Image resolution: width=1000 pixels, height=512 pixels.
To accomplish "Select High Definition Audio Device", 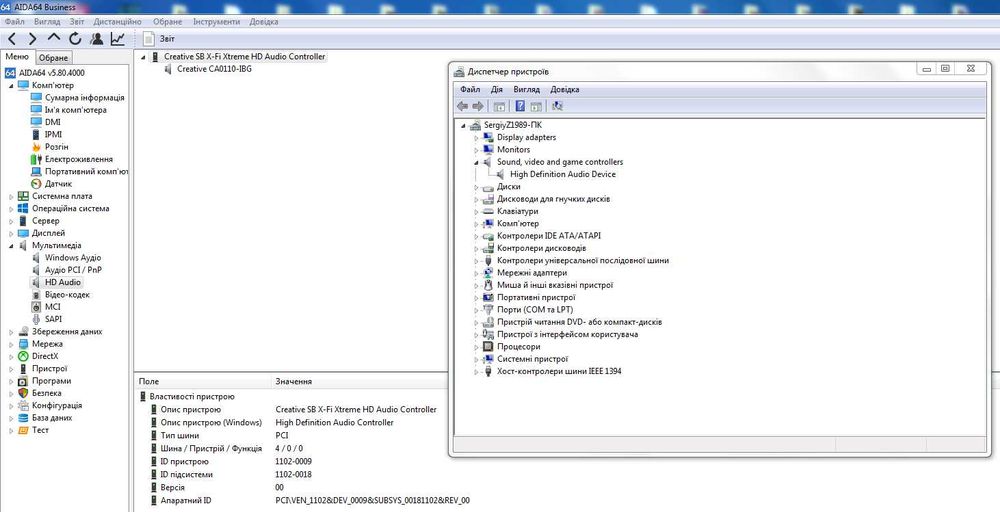I will 562,174.
